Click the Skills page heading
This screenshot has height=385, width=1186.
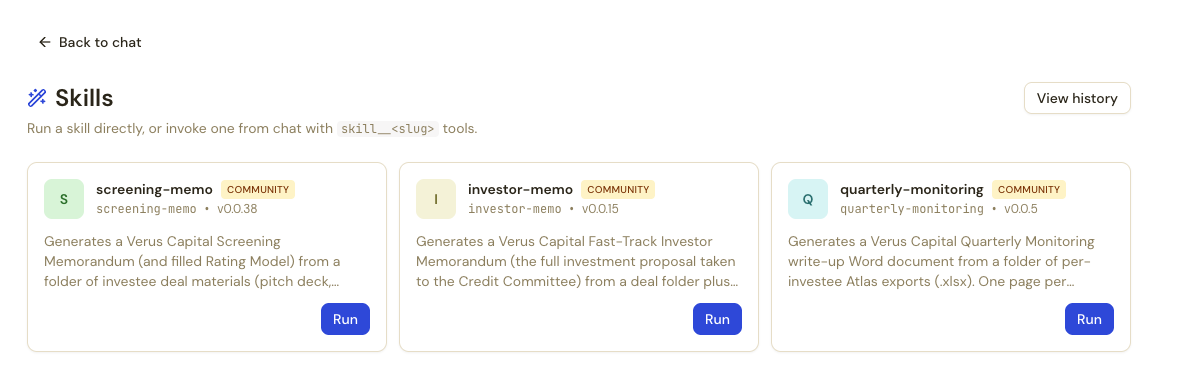tap(84, 98)
